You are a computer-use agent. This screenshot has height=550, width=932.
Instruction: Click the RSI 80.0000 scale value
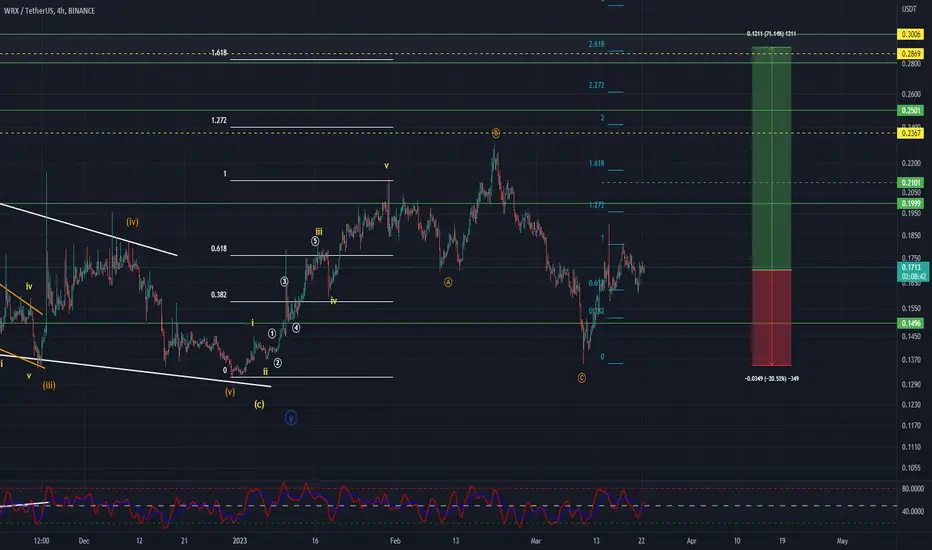[912, 489]
